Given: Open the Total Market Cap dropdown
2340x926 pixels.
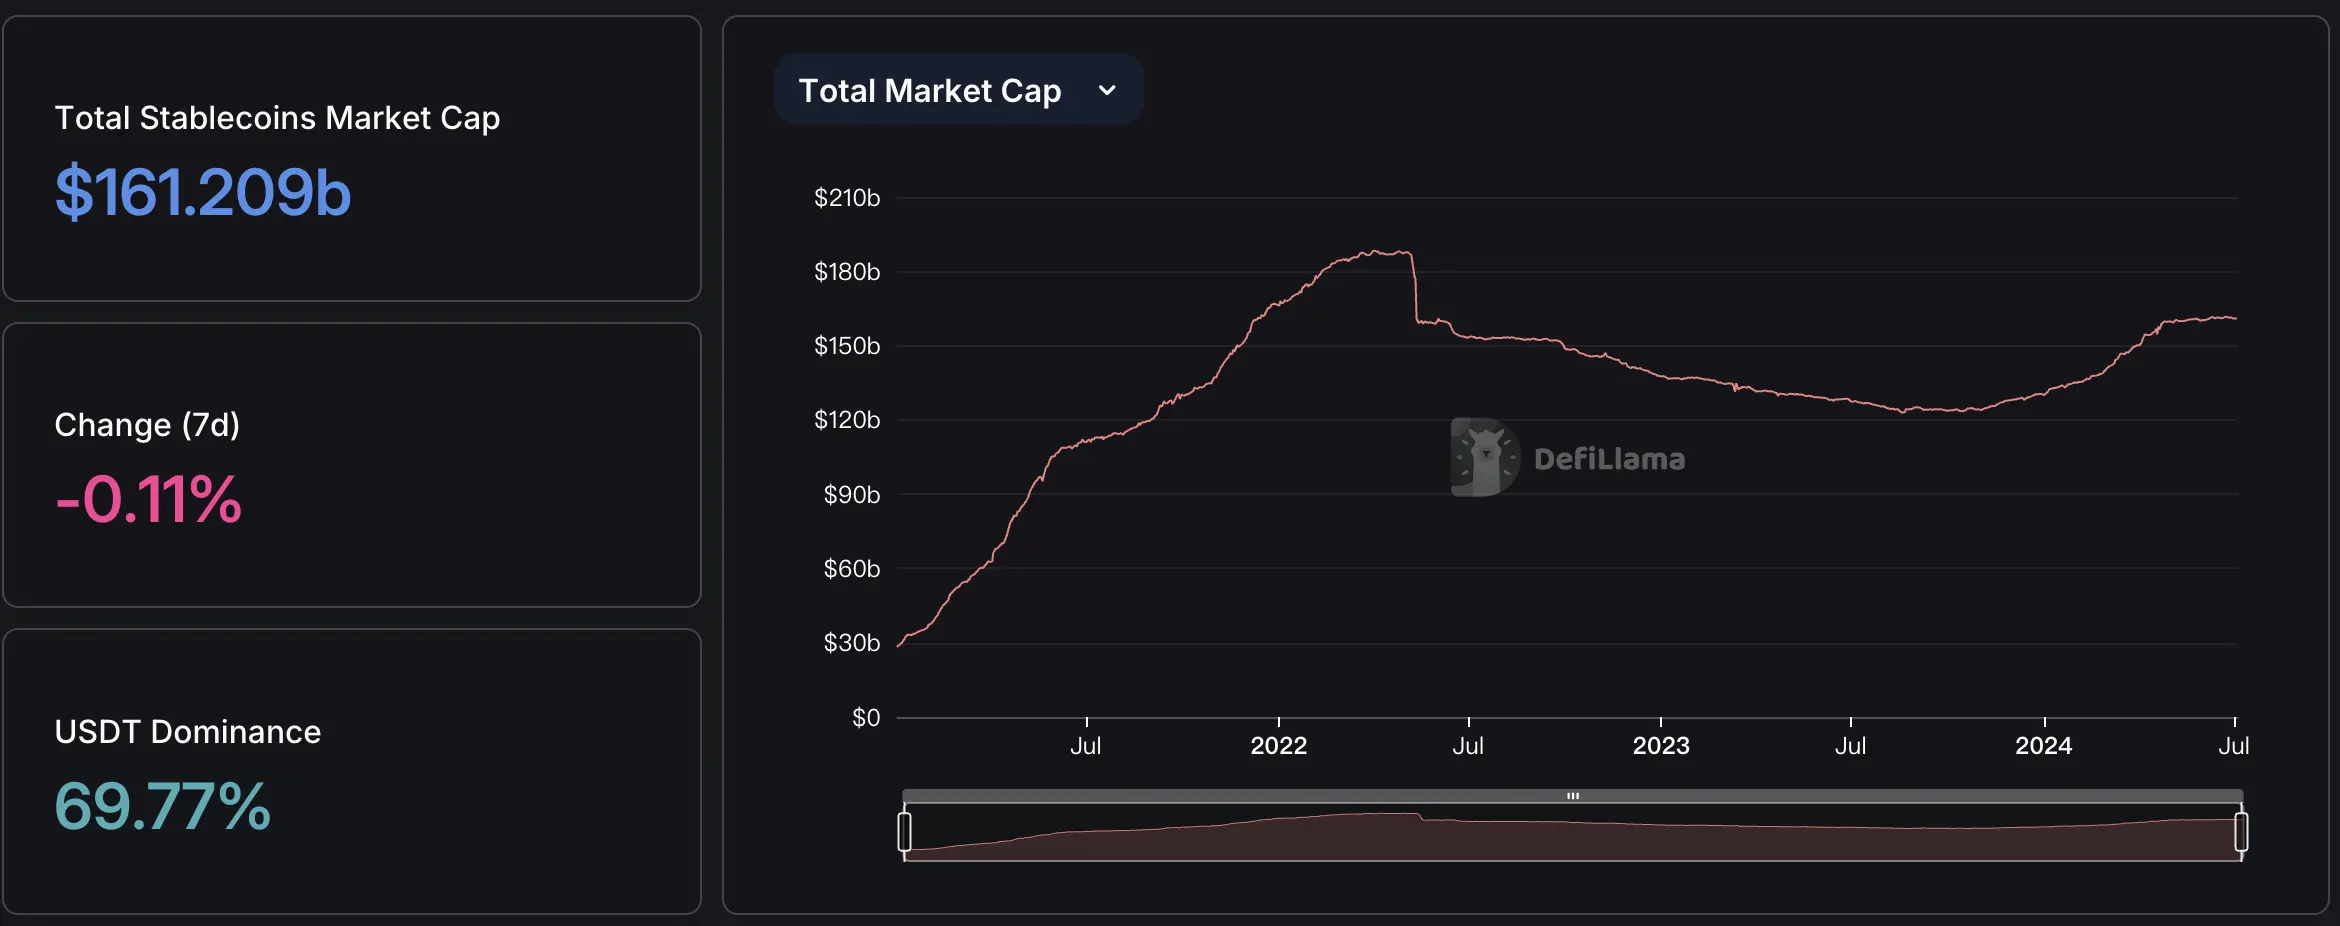Looking at the screenshot, I should point(958,90).
